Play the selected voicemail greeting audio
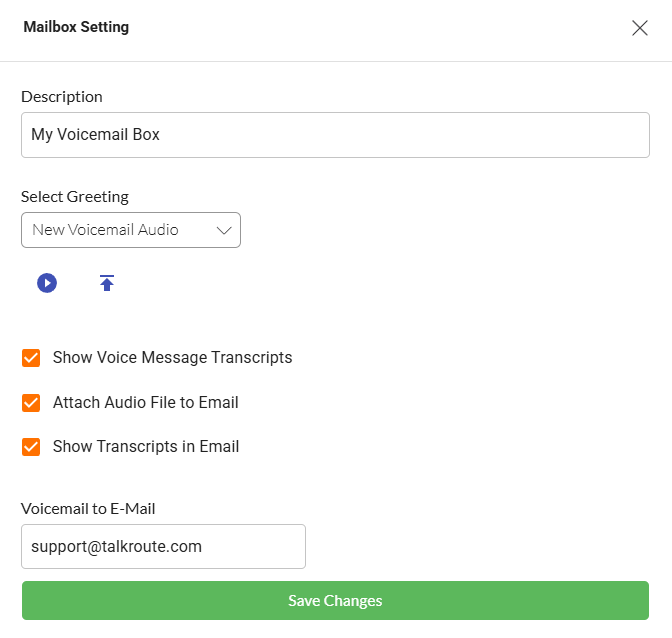This screenshot has width=672, height=638. tap(47, 283)
